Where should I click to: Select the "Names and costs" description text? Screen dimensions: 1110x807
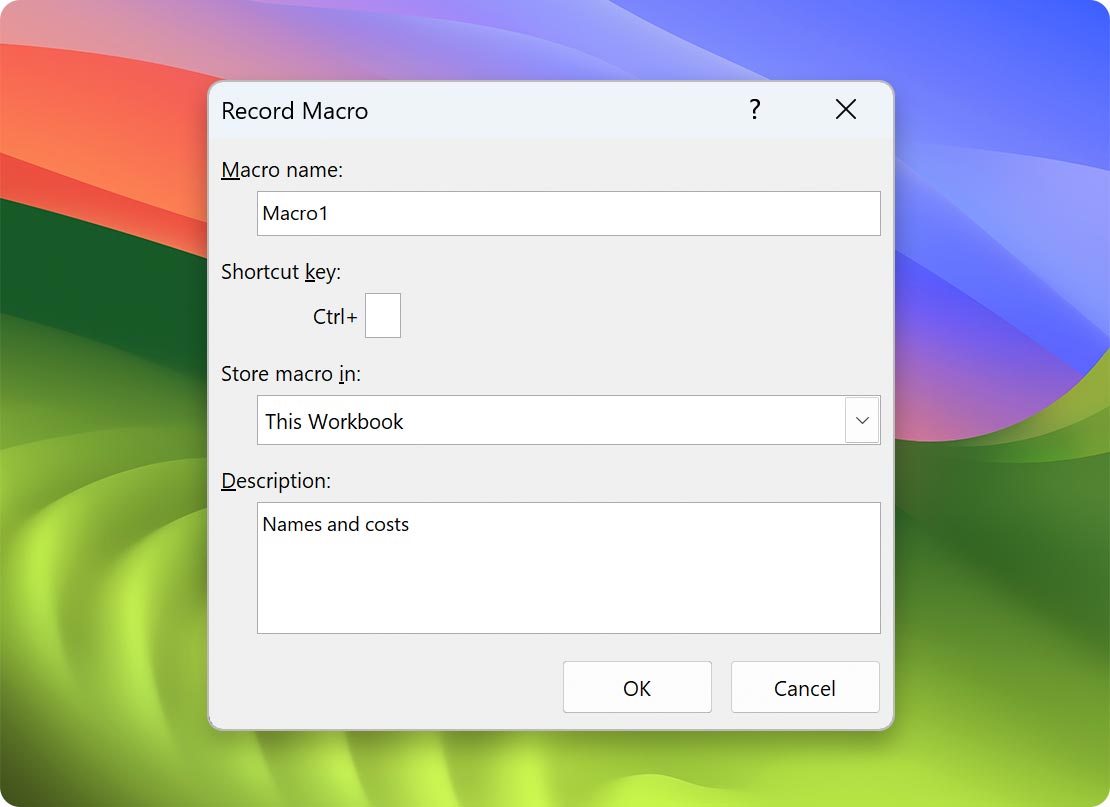coord(335,523)
